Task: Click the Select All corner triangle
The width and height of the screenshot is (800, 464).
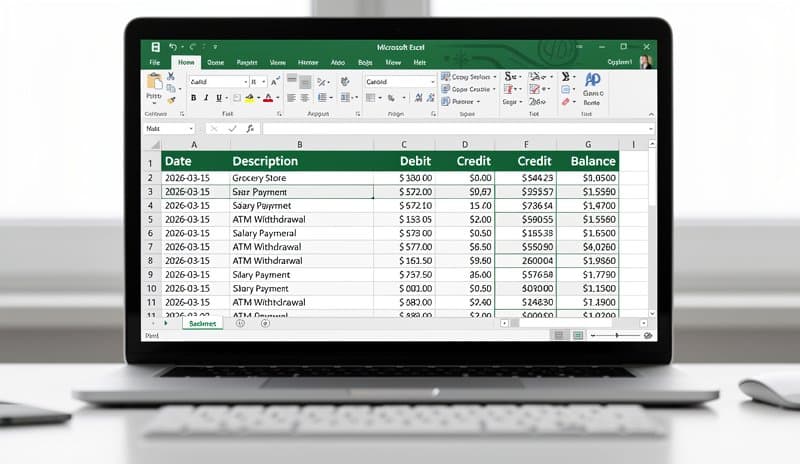Action: pos(154,144)
